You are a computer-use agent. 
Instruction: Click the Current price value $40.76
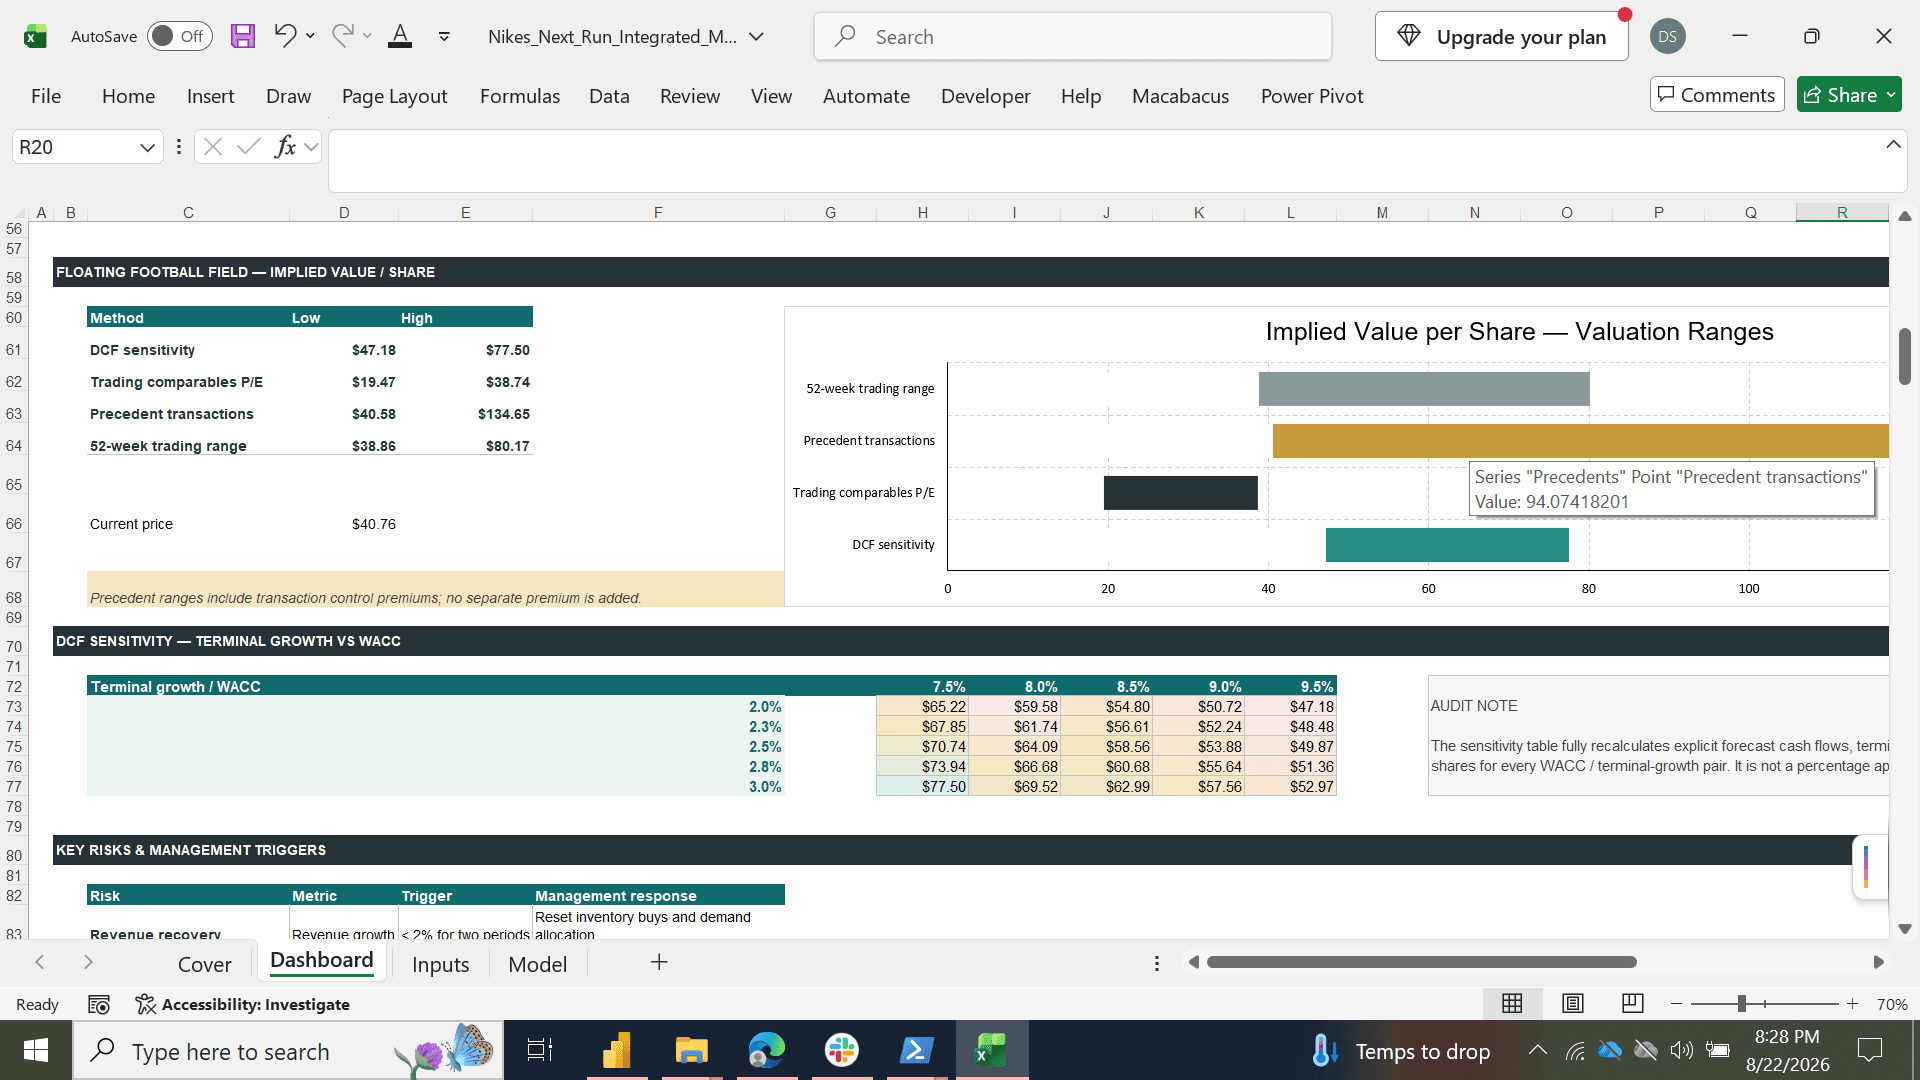[373, 524]
